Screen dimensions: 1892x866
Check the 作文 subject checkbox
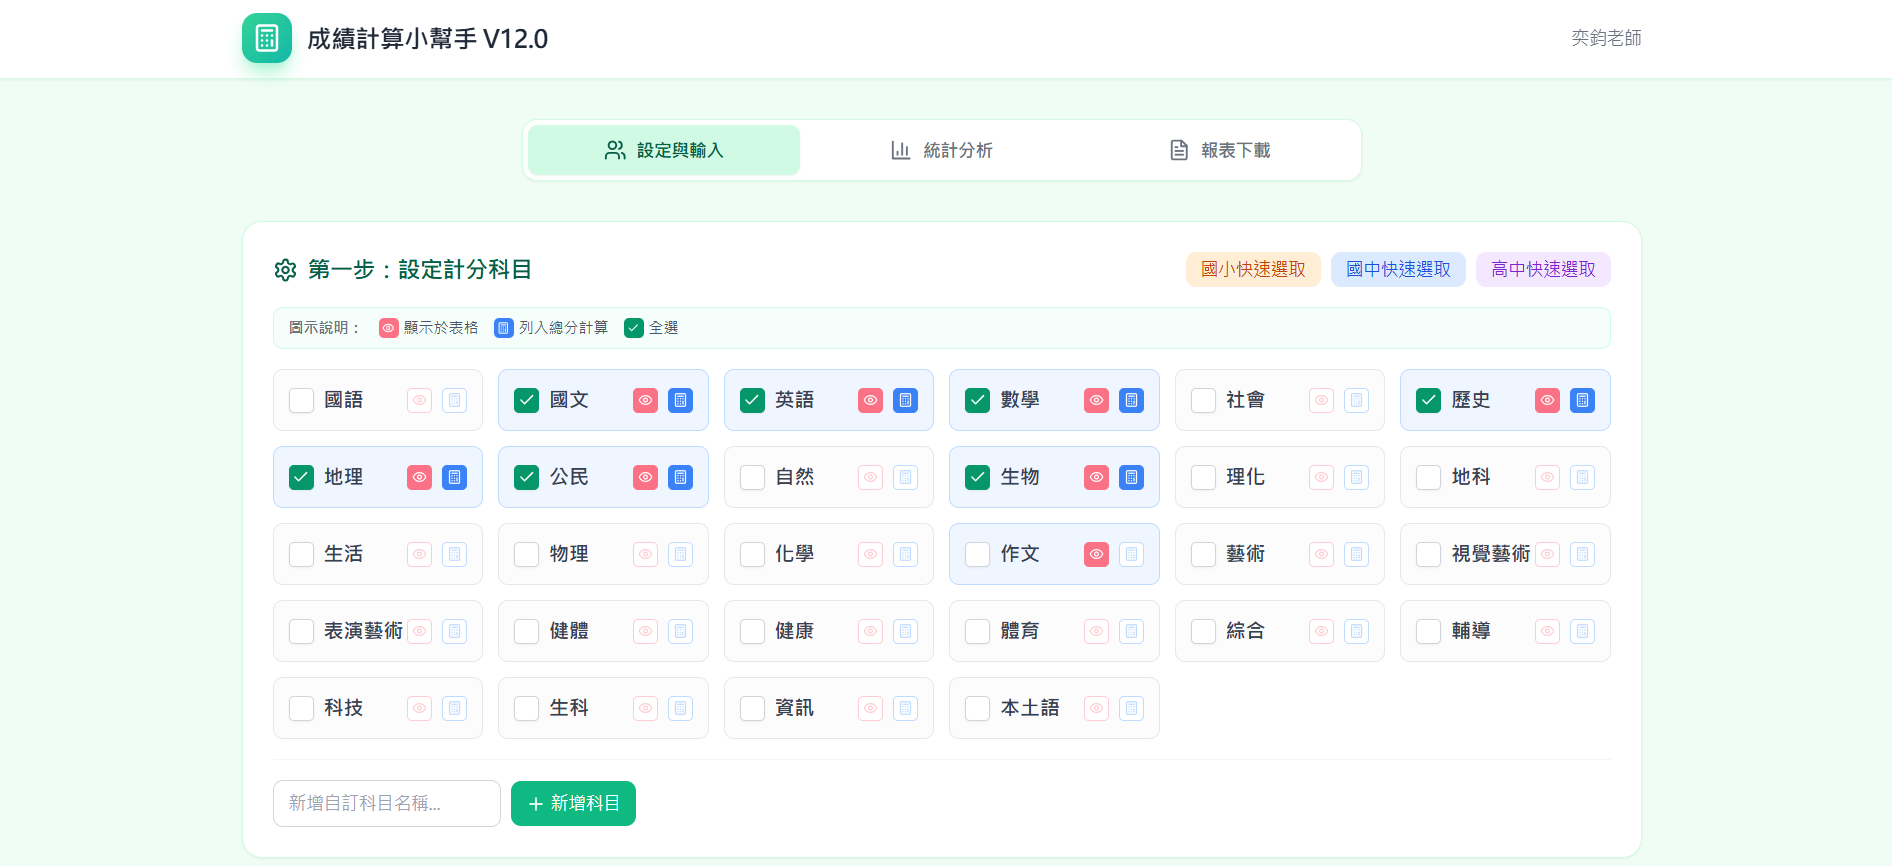coord(978,554)
